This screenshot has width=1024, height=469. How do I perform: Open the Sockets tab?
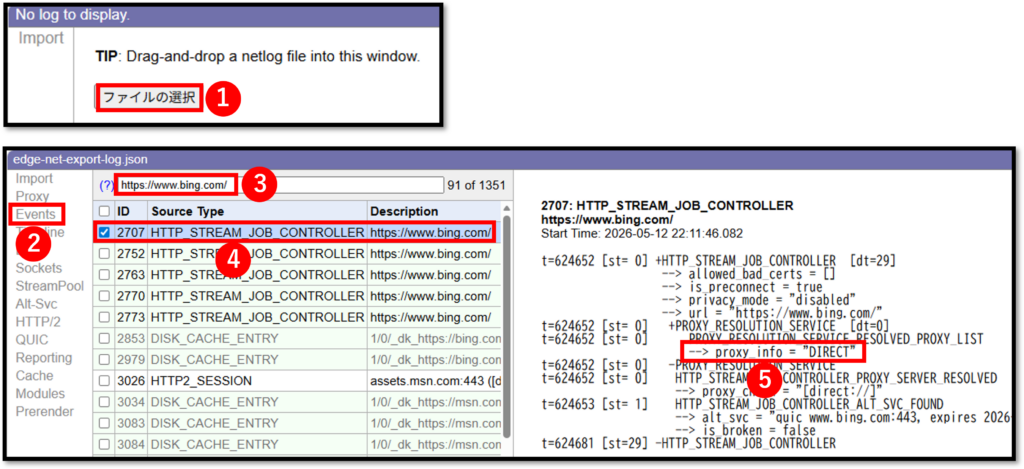point(39,268)
